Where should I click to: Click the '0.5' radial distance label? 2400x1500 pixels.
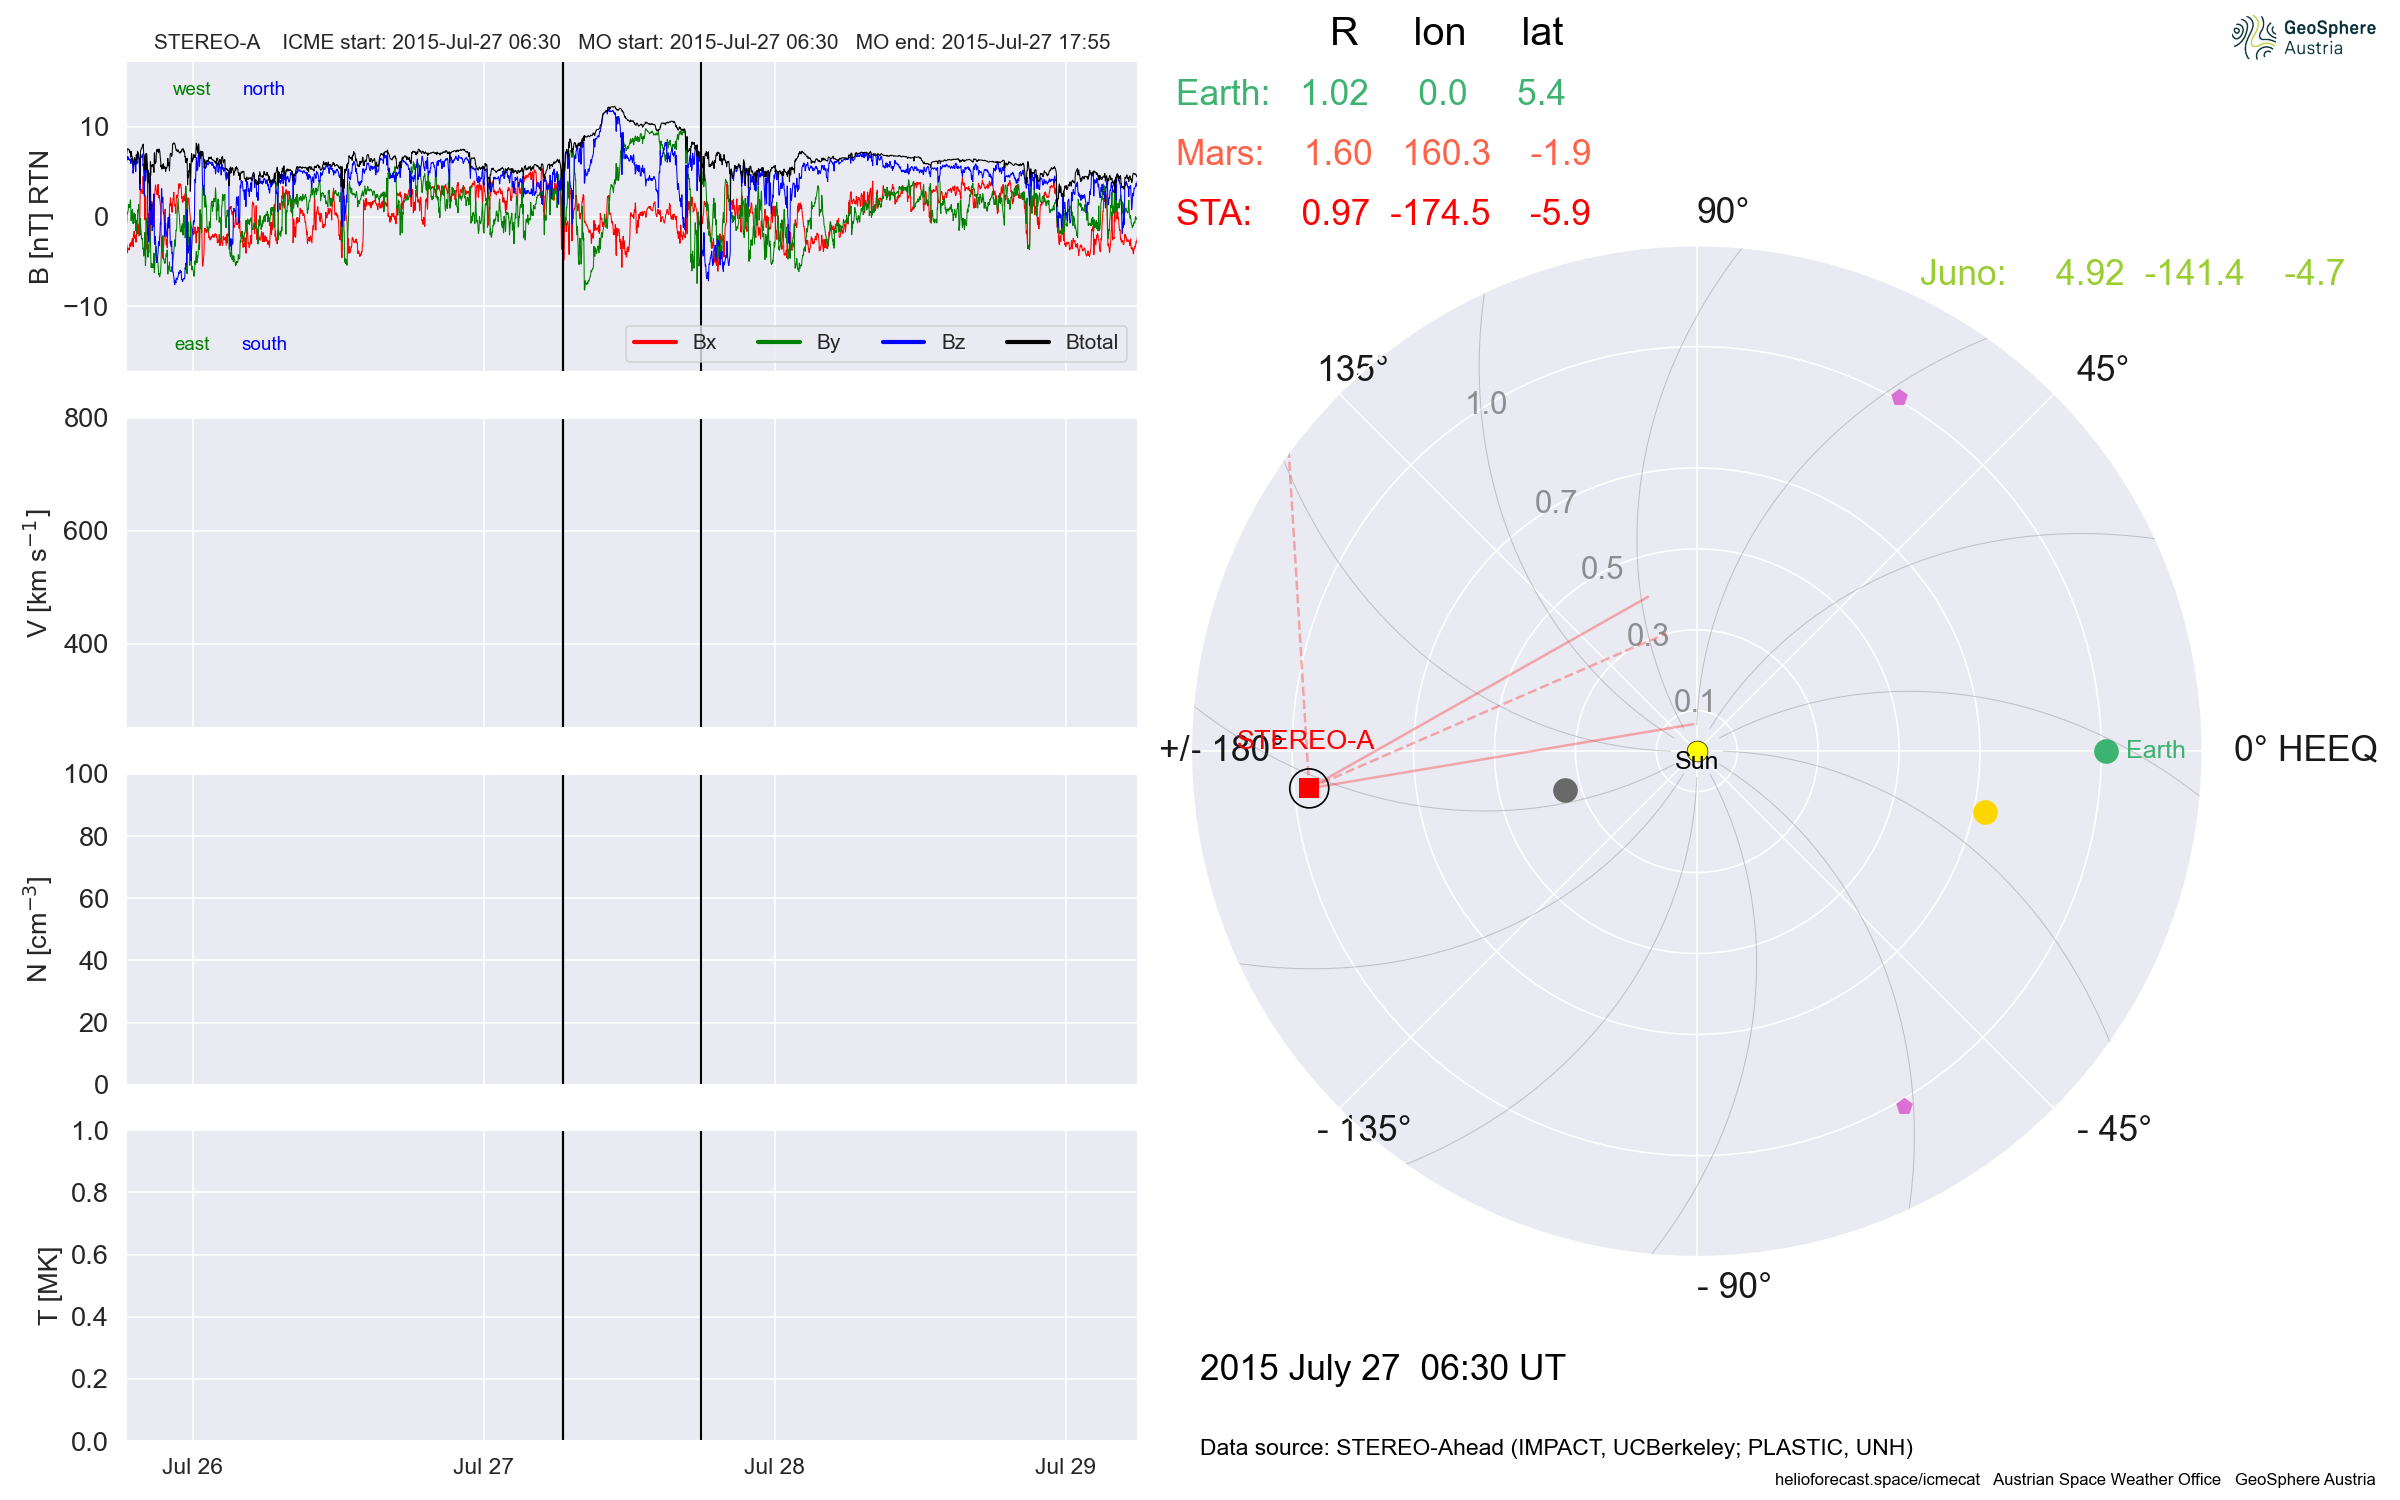pyautogui.click(x=1601, y=568)
